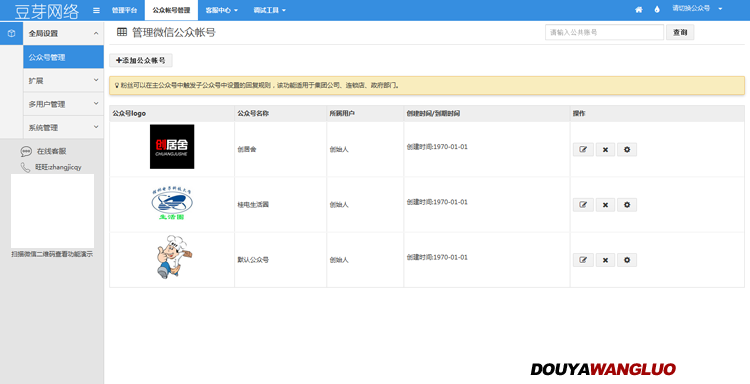Focus the 请输入公共账号 search field
750x384 pixels.
(604, 32)
